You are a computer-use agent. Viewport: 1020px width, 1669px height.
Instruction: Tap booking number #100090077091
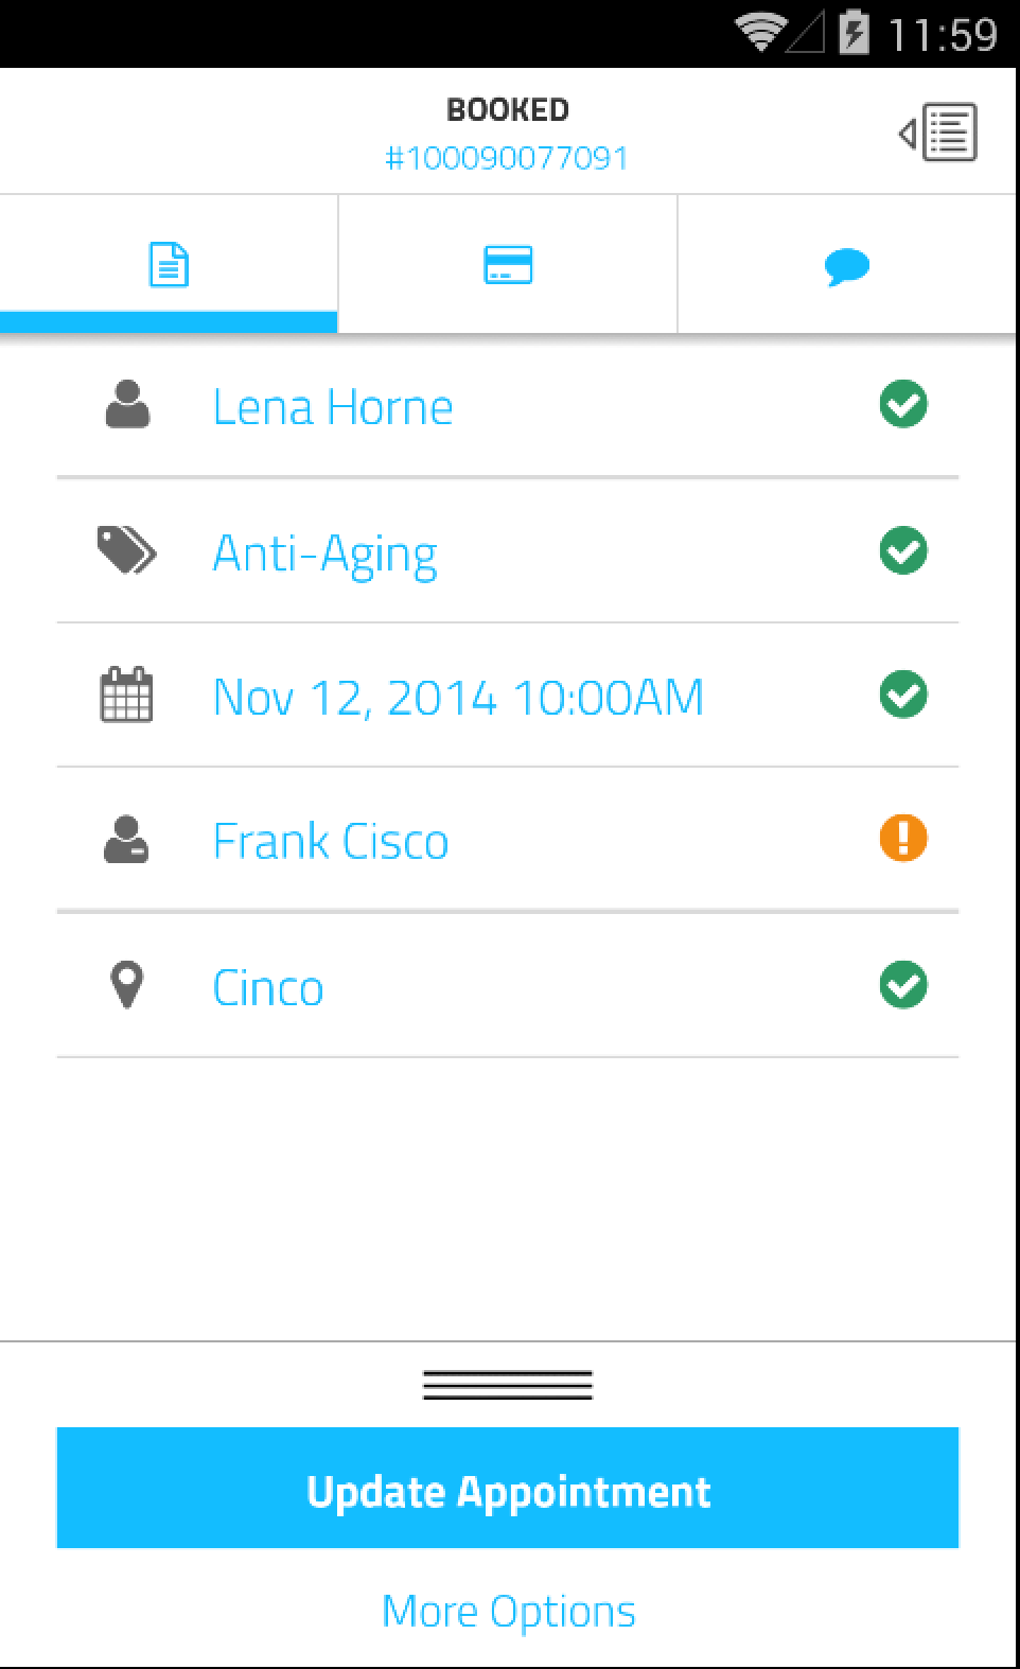507,158
